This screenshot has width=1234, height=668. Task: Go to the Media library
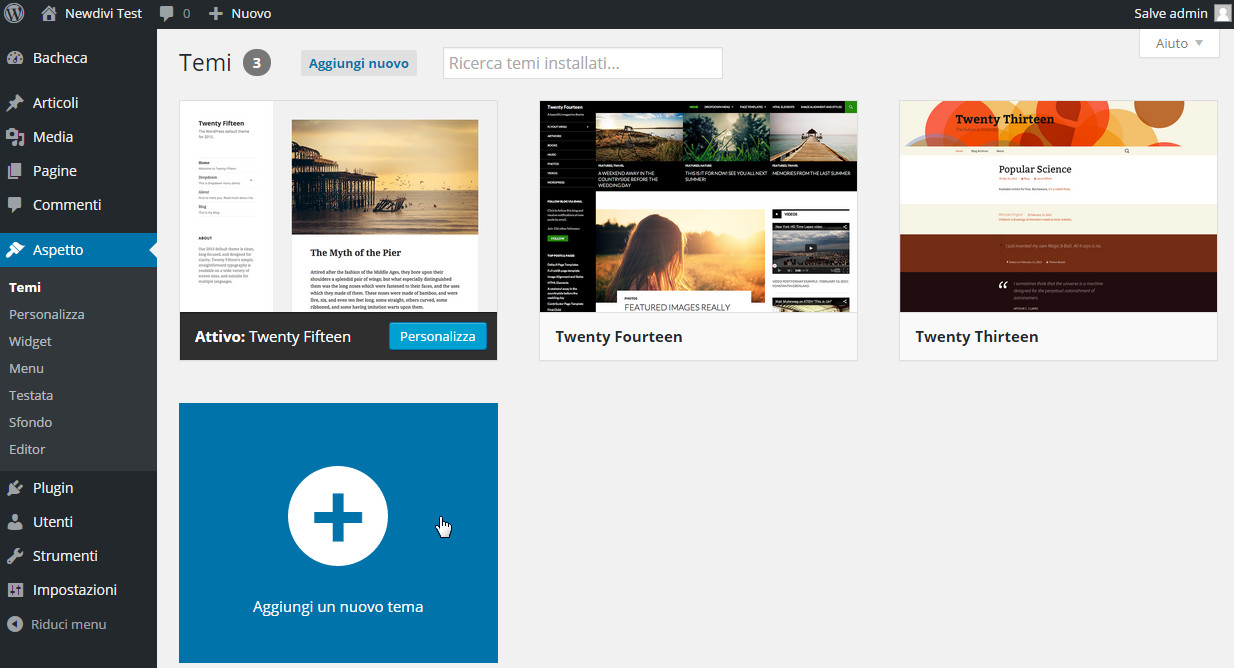[x=52, y=137]
